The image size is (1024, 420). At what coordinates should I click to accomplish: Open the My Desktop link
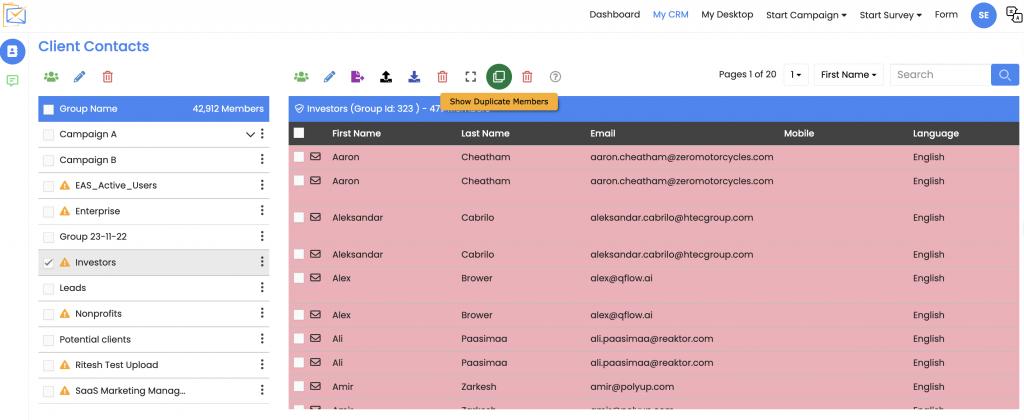[x=727, y=15]
